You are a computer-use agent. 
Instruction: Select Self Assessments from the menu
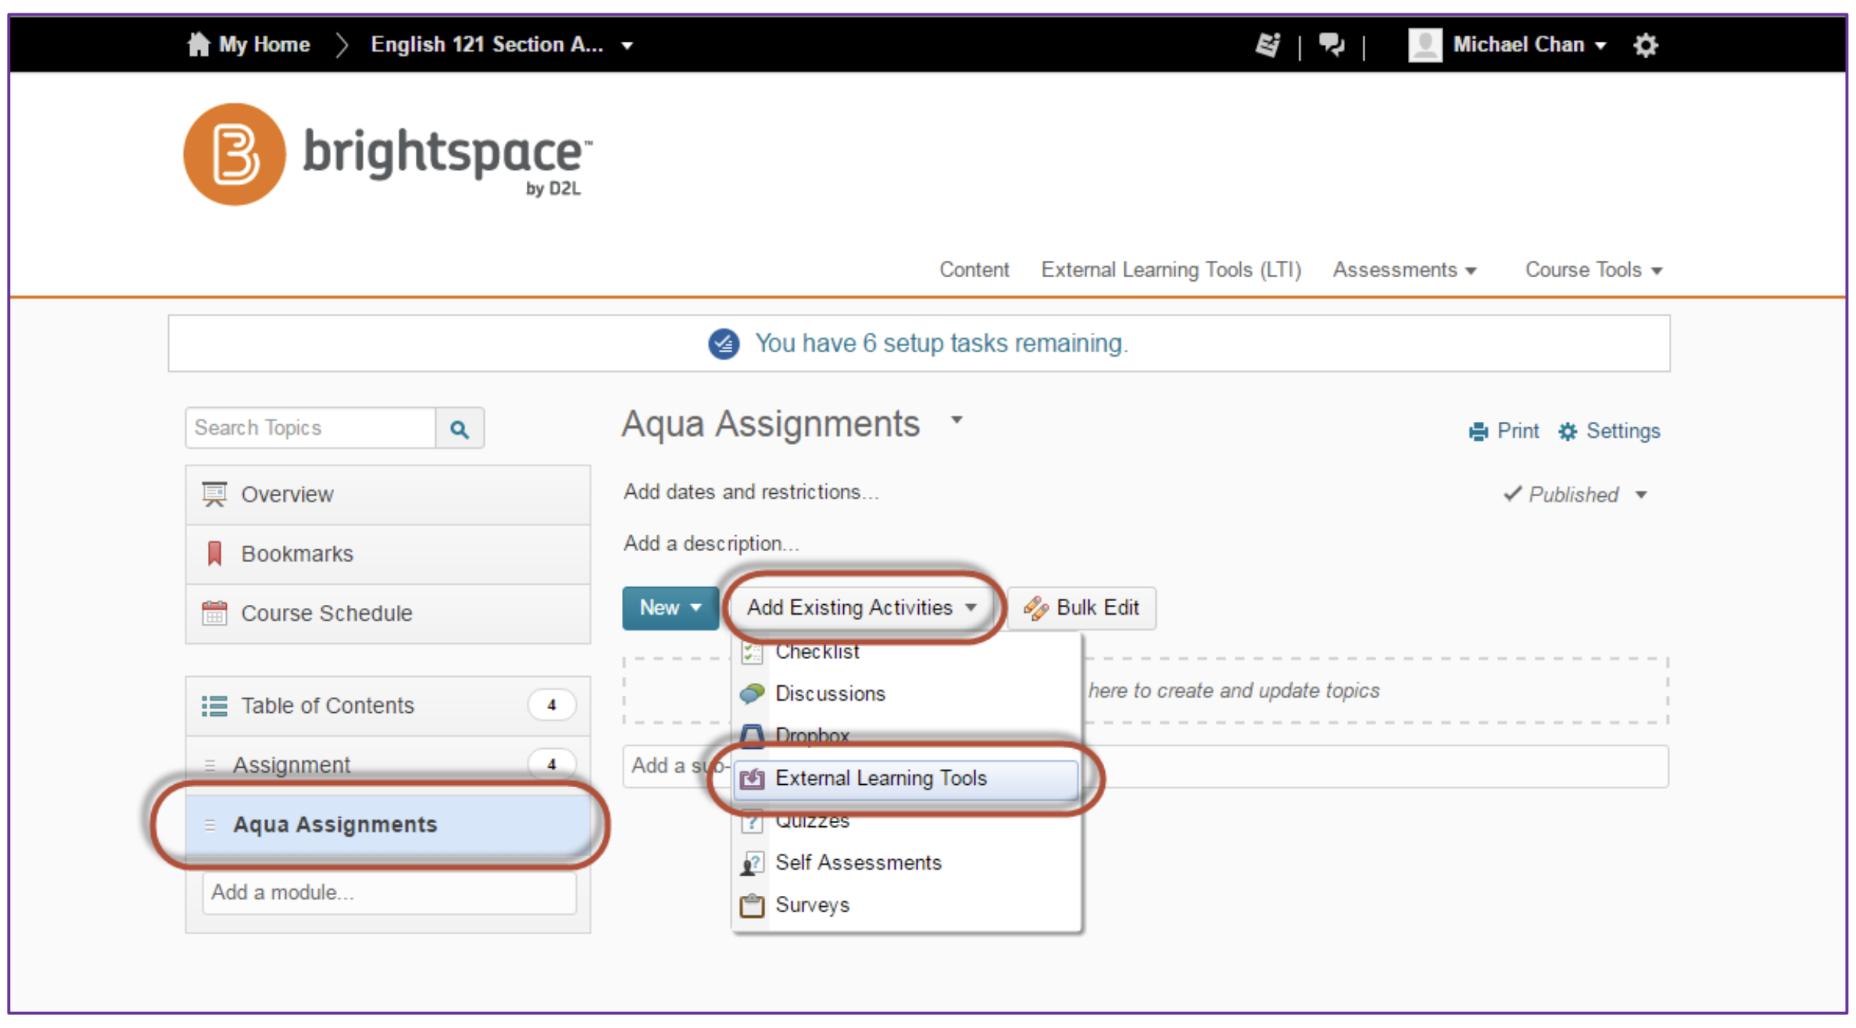906,863
